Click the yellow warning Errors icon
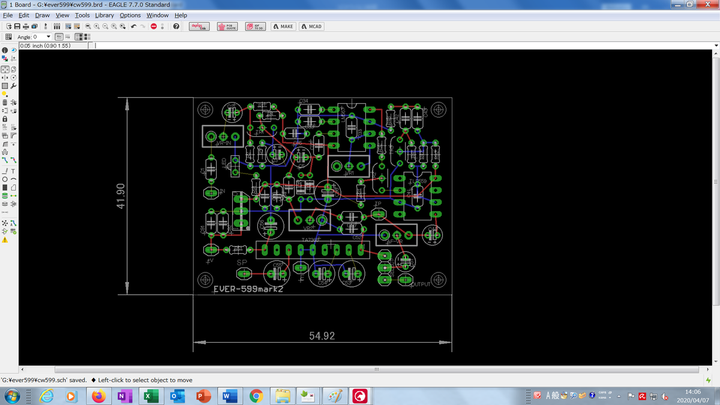 tap(5, 240)
